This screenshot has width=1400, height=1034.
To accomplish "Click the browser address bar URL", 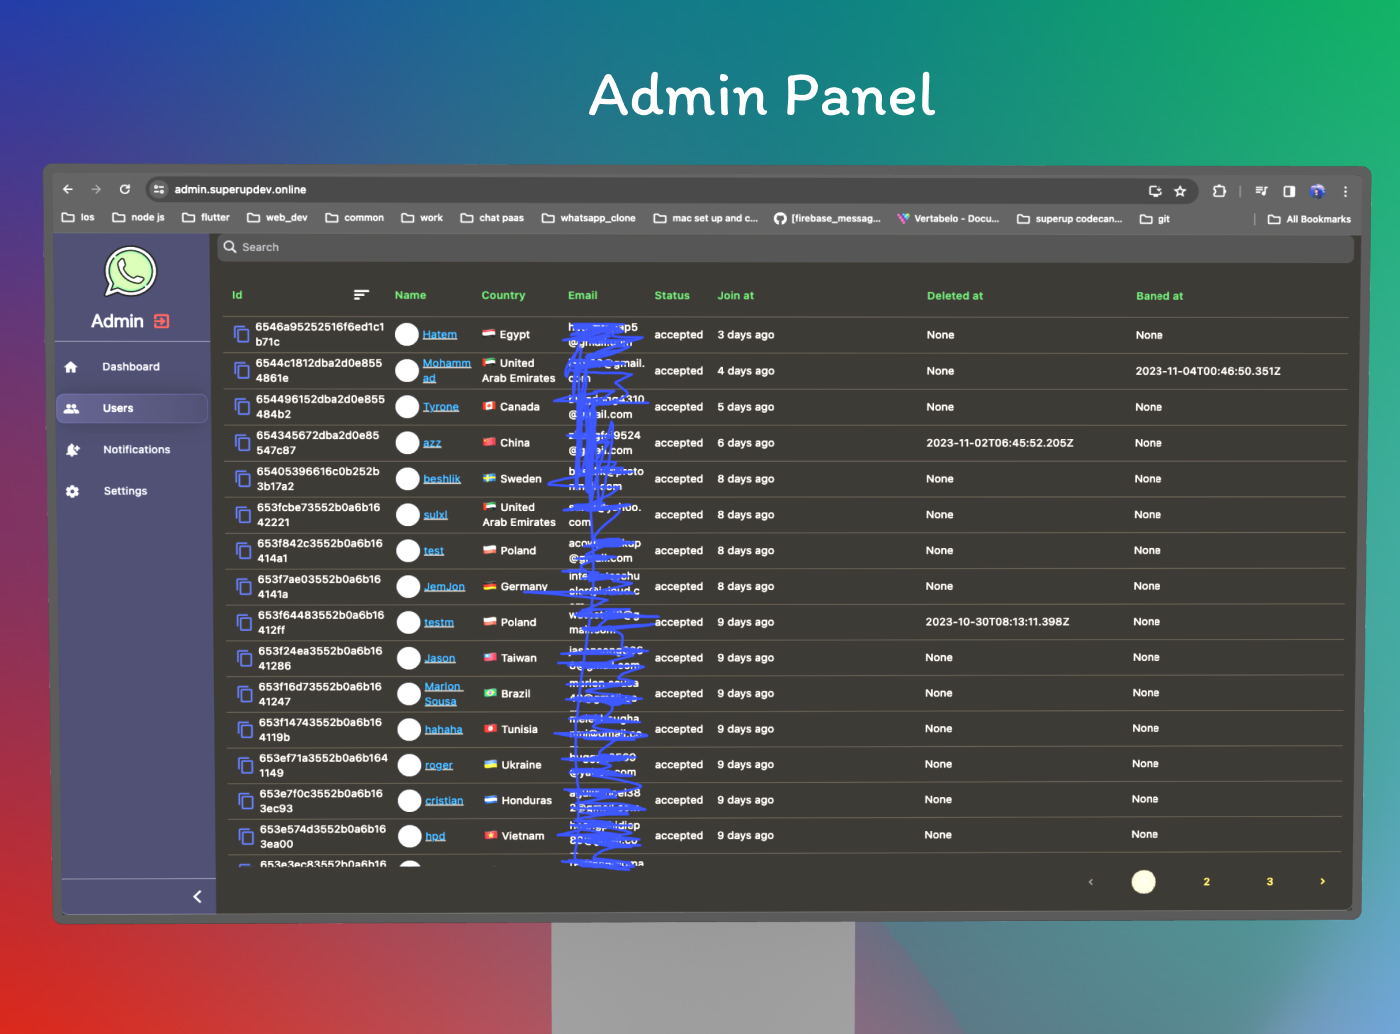I will [240, 189].
